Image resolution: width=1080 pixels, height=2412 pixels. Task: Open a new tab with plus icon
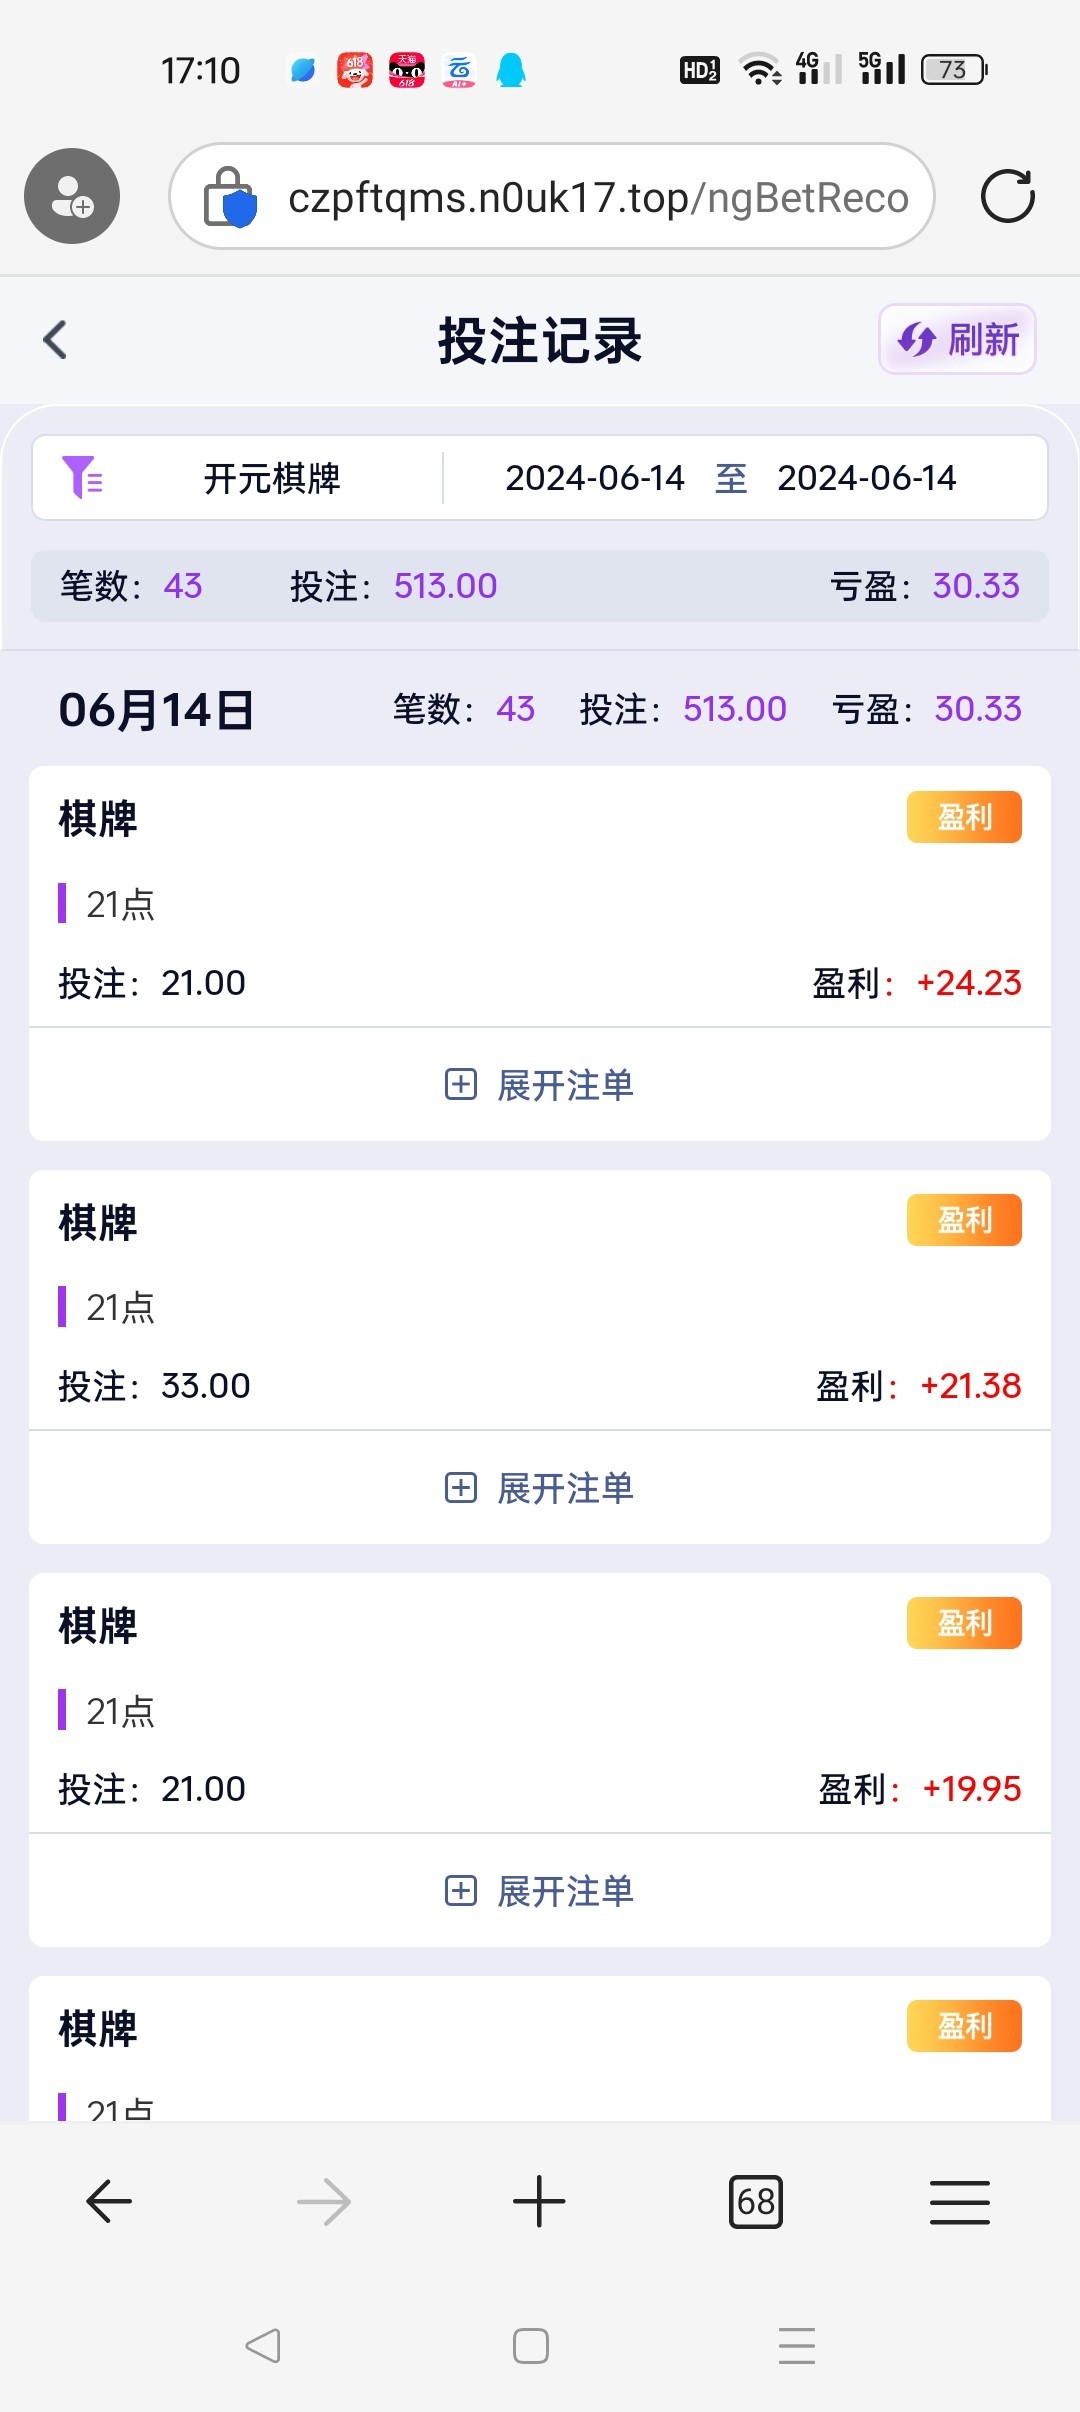pos(539,2202)
